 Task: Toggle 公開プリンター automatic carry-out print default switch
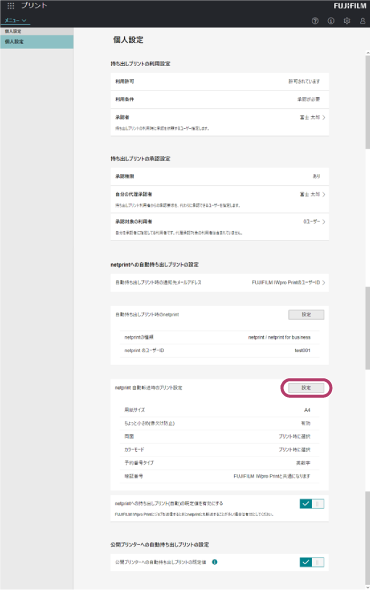pos(312,562)
